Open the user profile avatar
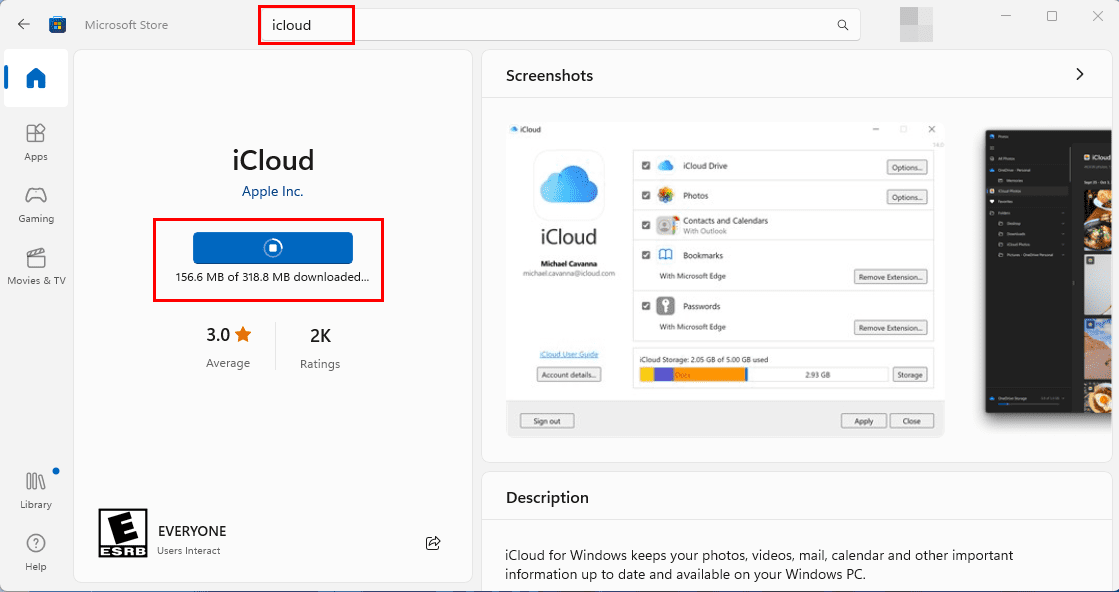The image size is (1119, 592). click(916, 24)
